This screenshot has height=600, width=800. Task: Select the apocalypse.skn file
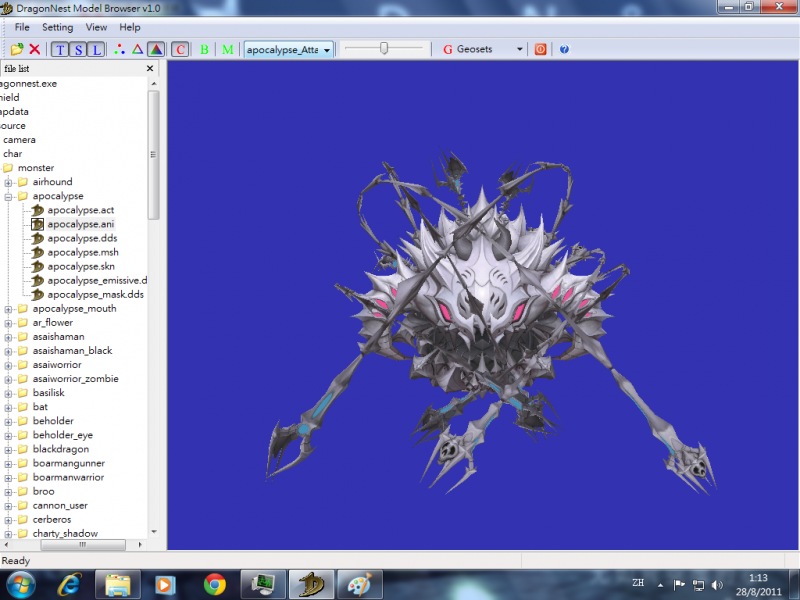[x=81, y=266]
